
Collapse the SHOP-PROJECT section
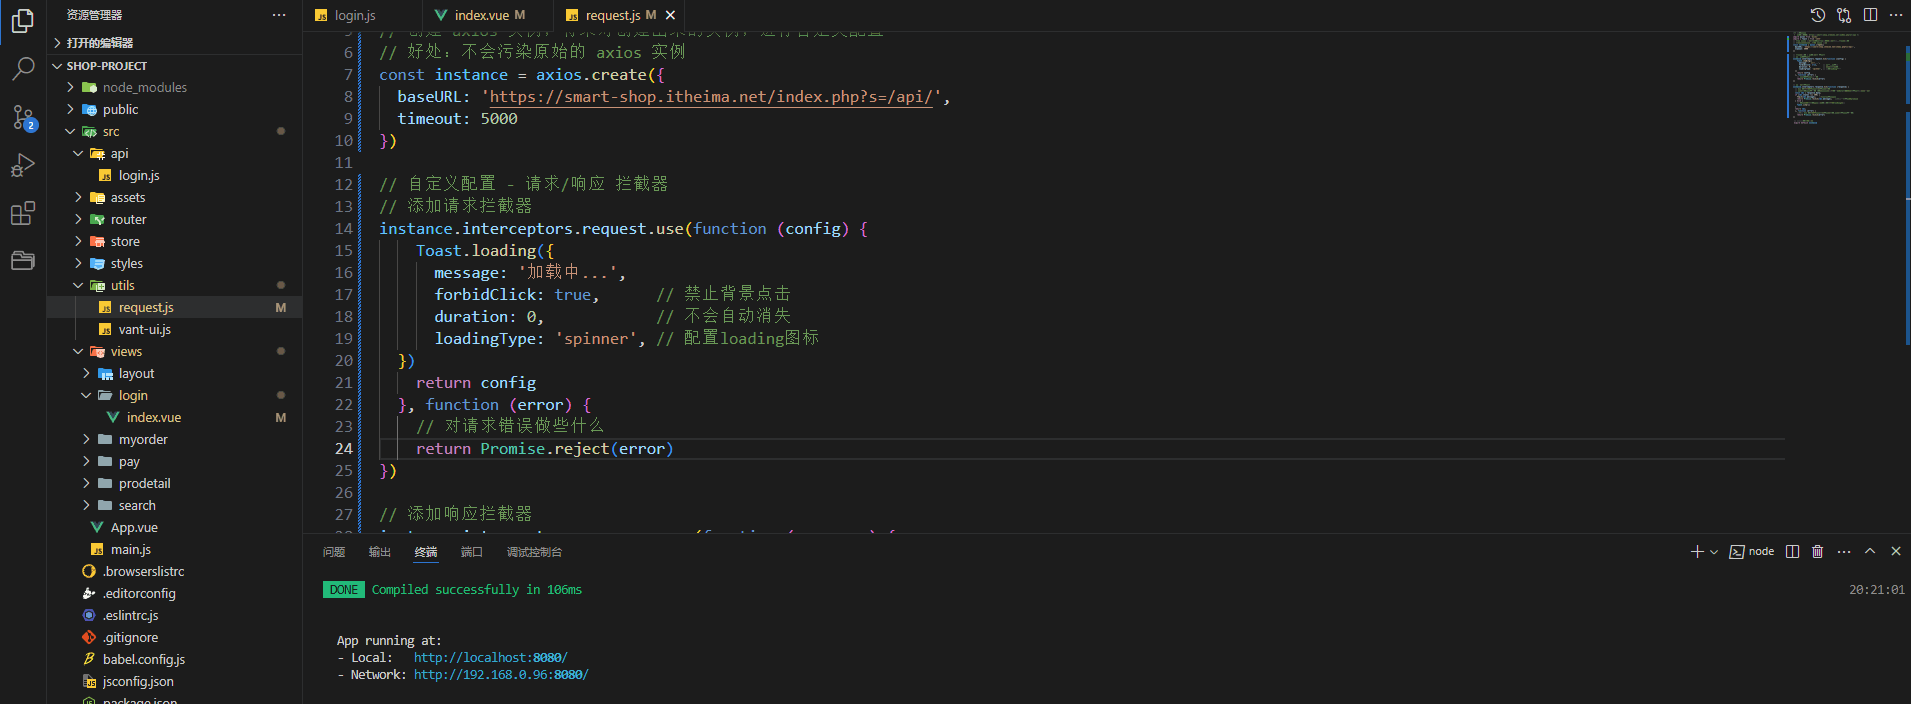click(x=175, y=65)
